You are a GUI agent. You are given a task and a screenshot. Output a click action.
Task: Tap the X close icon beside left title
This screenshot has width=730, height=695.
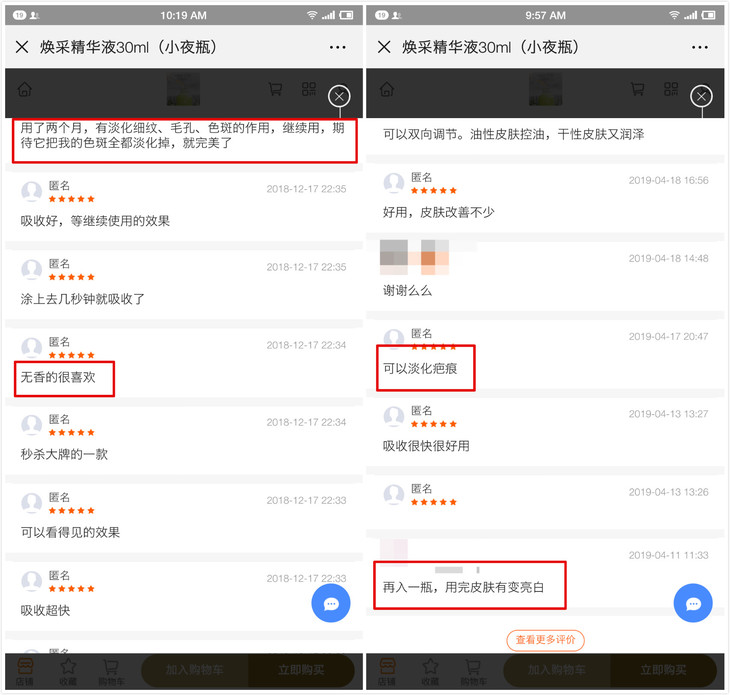(x=22, y=47)
